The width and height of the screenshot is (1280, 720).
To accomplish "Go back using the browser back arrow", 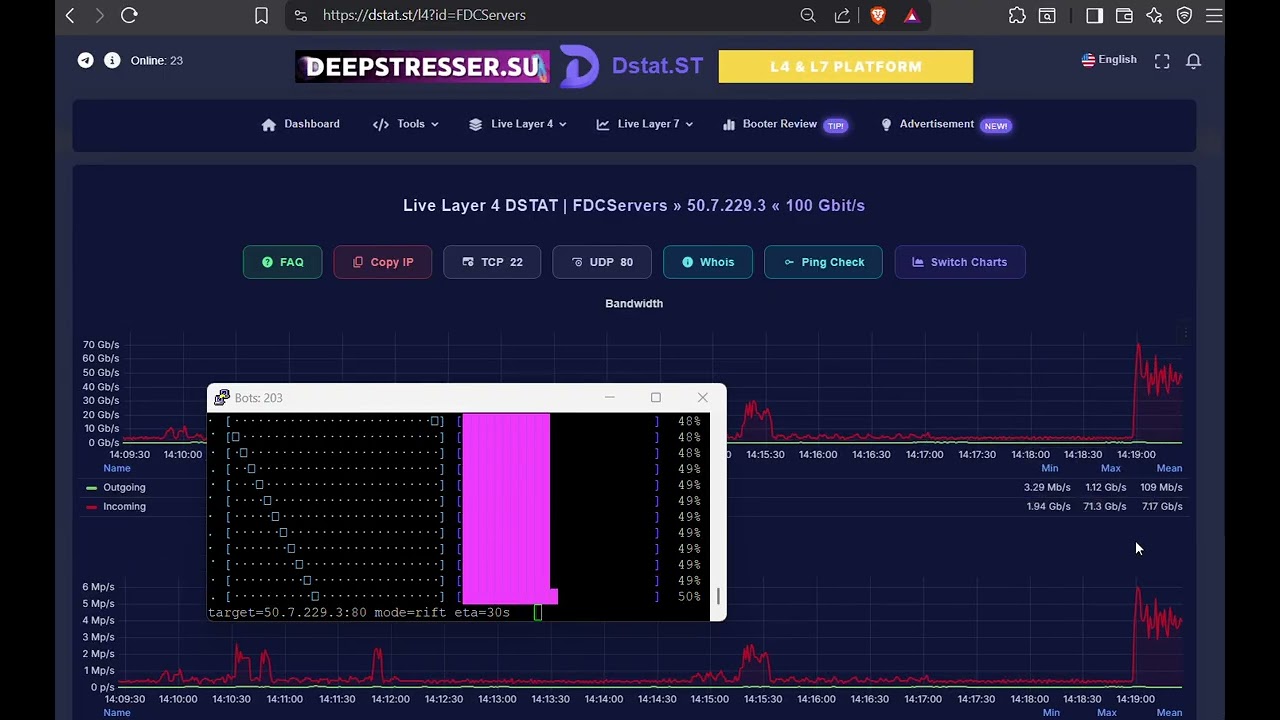I will pyautogui.click(x=70, y=15).
